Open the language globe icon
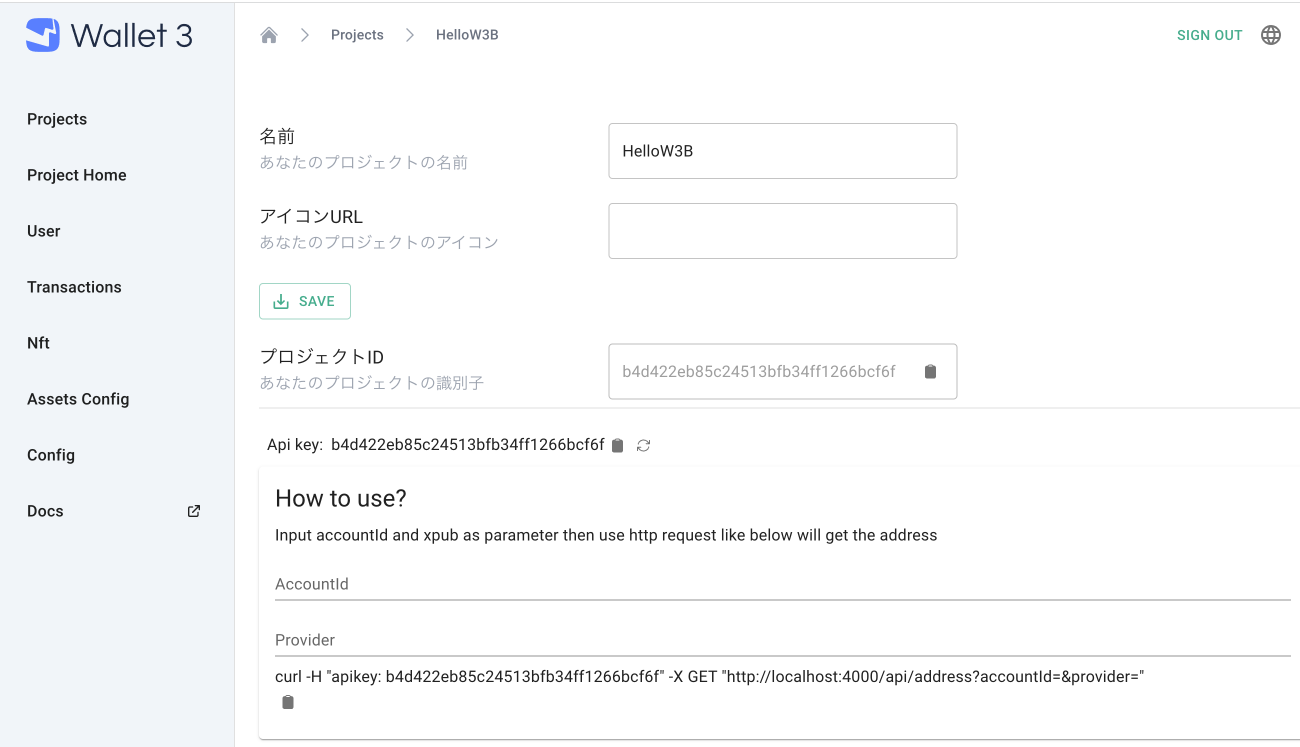This screenshot has width=1300, height=747. click(1270, 35)
